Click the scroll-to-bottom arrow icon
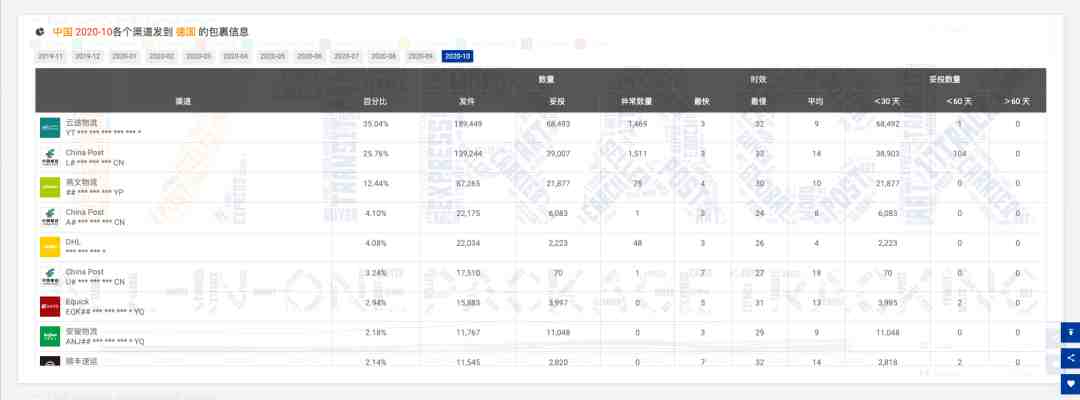Image resolution: width=1080 pixels, height=400 pixels. (1070, 333)
